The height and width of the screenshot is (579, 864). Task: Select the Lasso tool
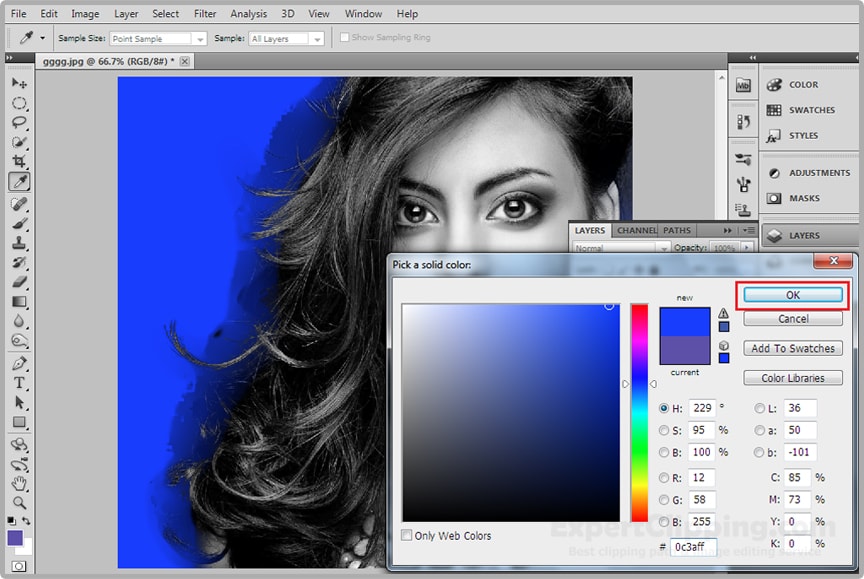(x=19, y=122)
